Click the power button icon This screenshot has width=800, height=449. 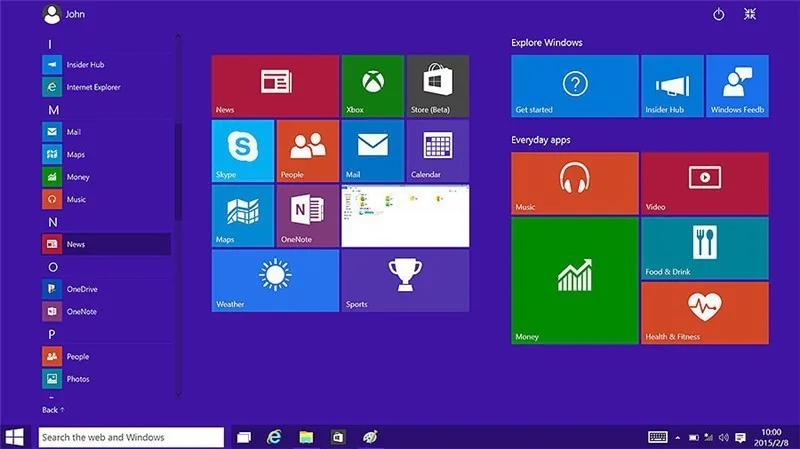[718, 14]
